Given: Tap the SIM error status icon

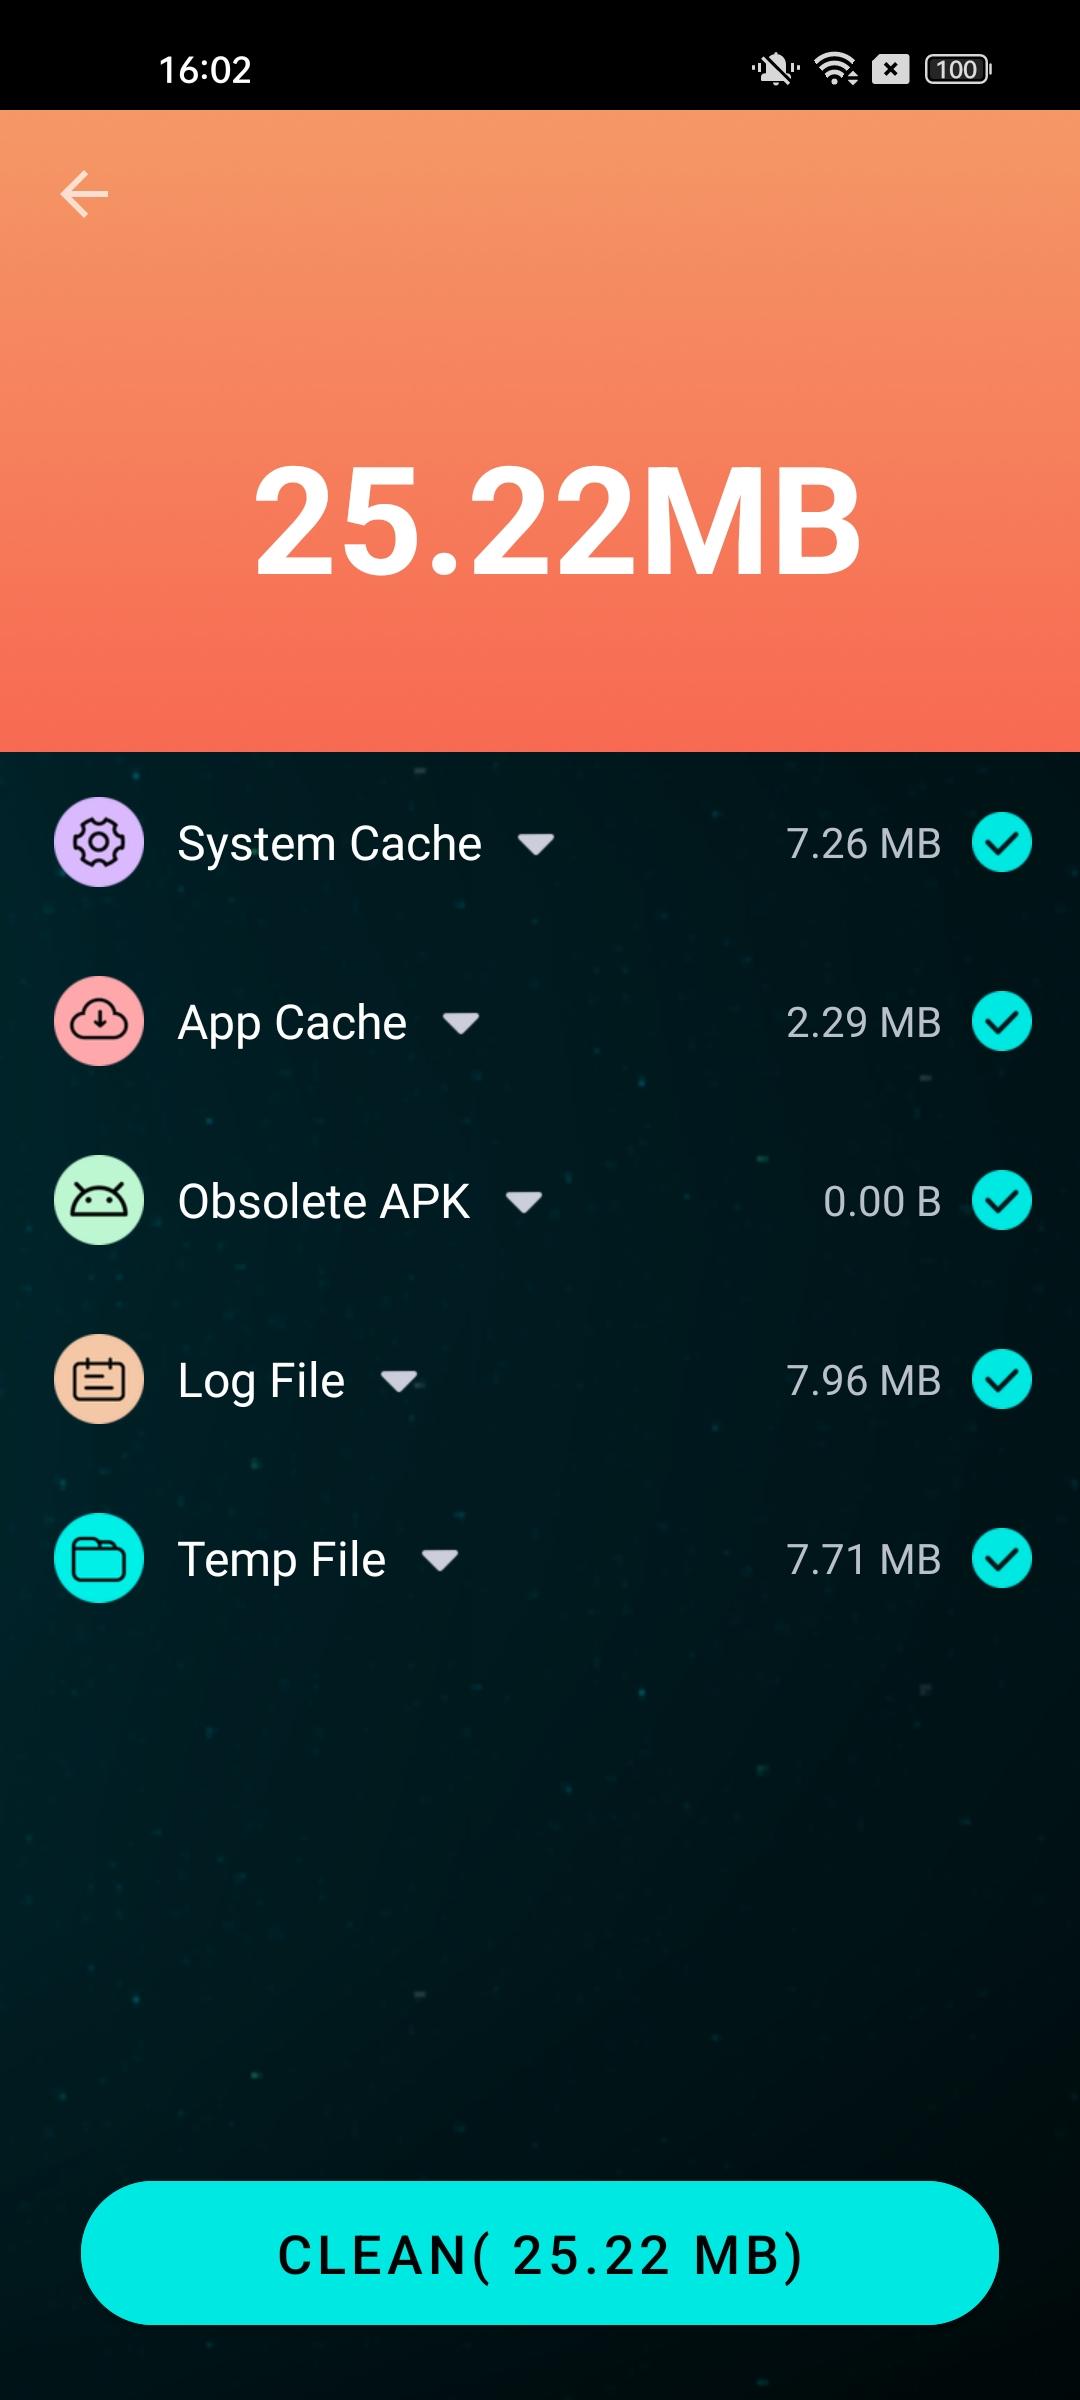Looking at the screenshot, I should click(890, 69).
